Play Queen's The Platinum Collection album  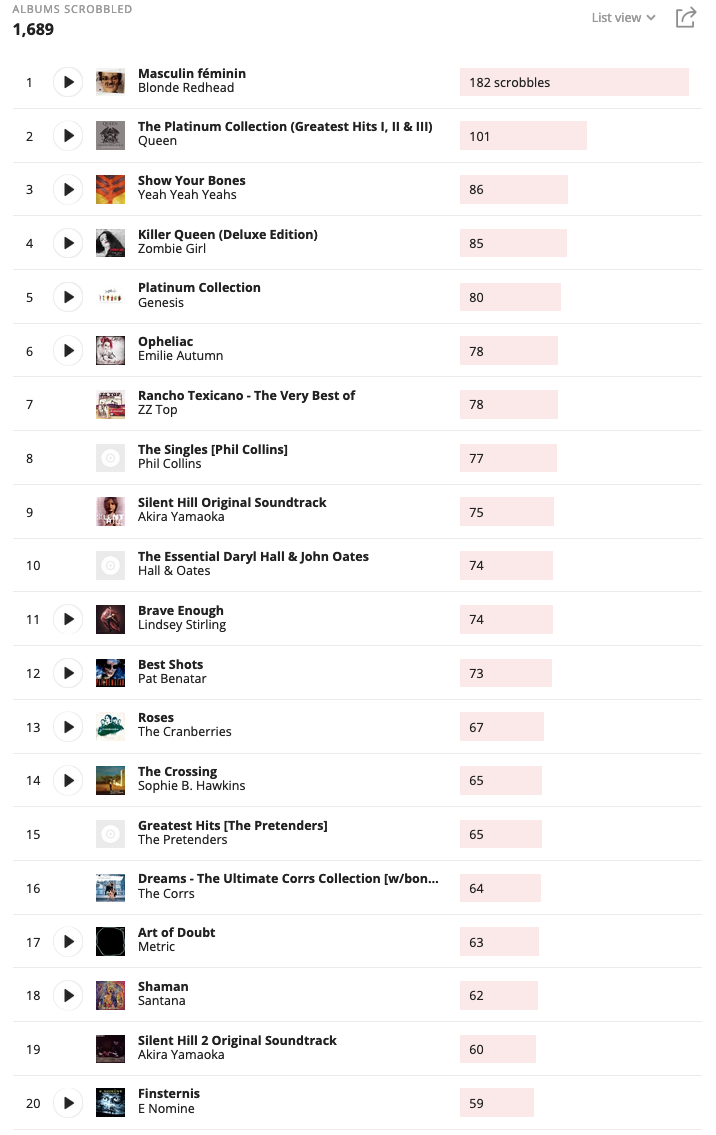[x=68, y=136]
